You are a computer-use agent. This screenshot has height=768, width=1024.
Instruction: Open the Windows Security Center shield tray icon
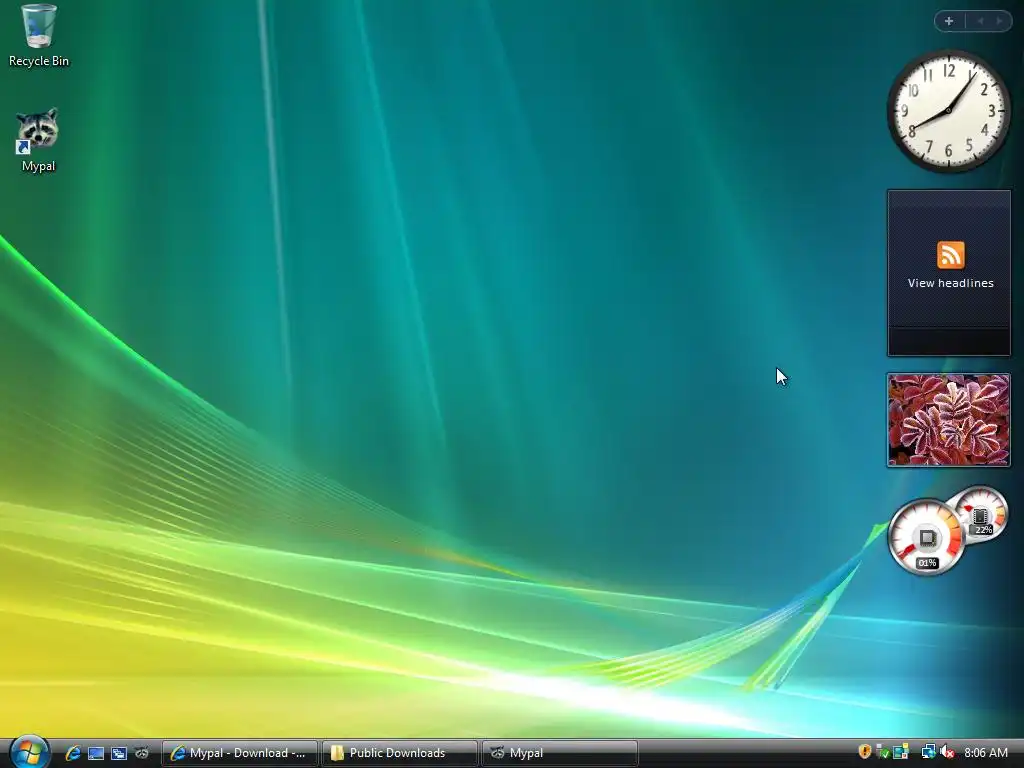[865, 752]
